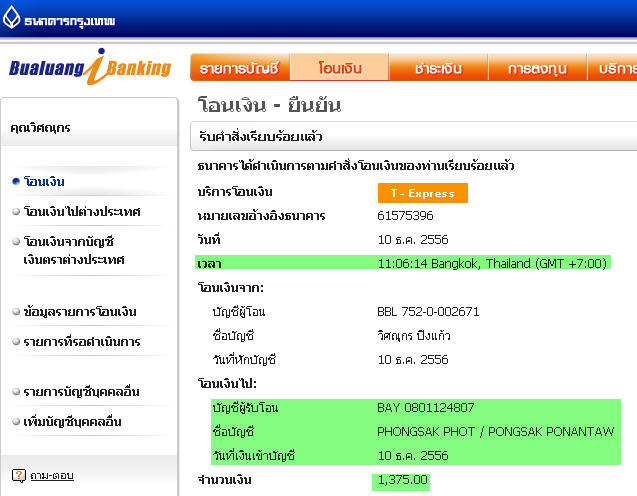637x496 pixels.
Task: Click the บริการโอนเงิน label
Action: [x=235, y=192]
